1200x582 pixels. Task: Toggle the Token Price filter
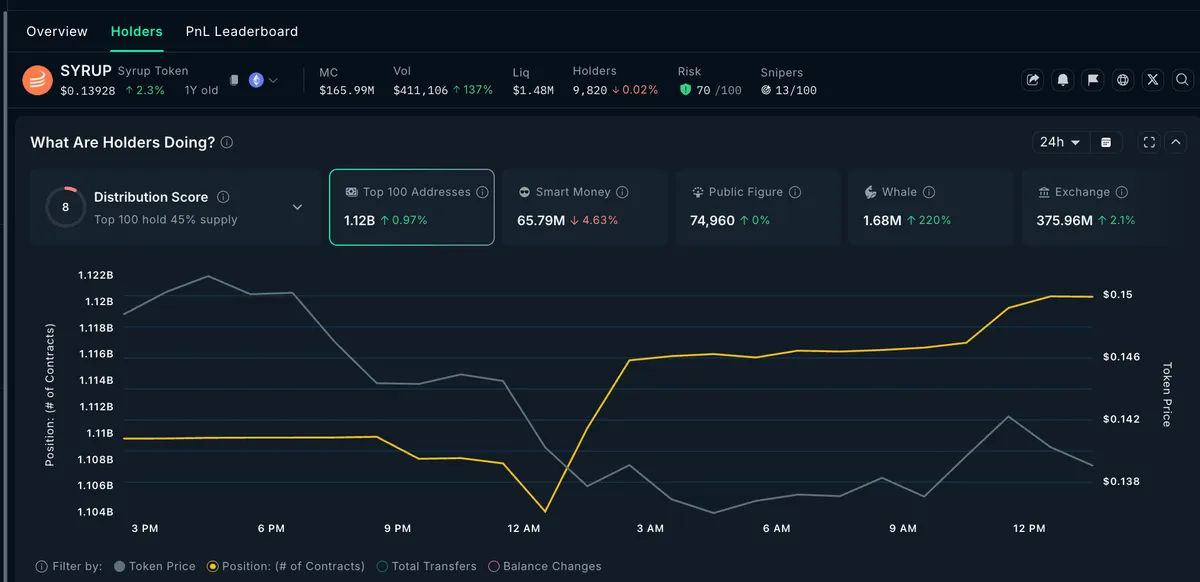coord(155,566)
